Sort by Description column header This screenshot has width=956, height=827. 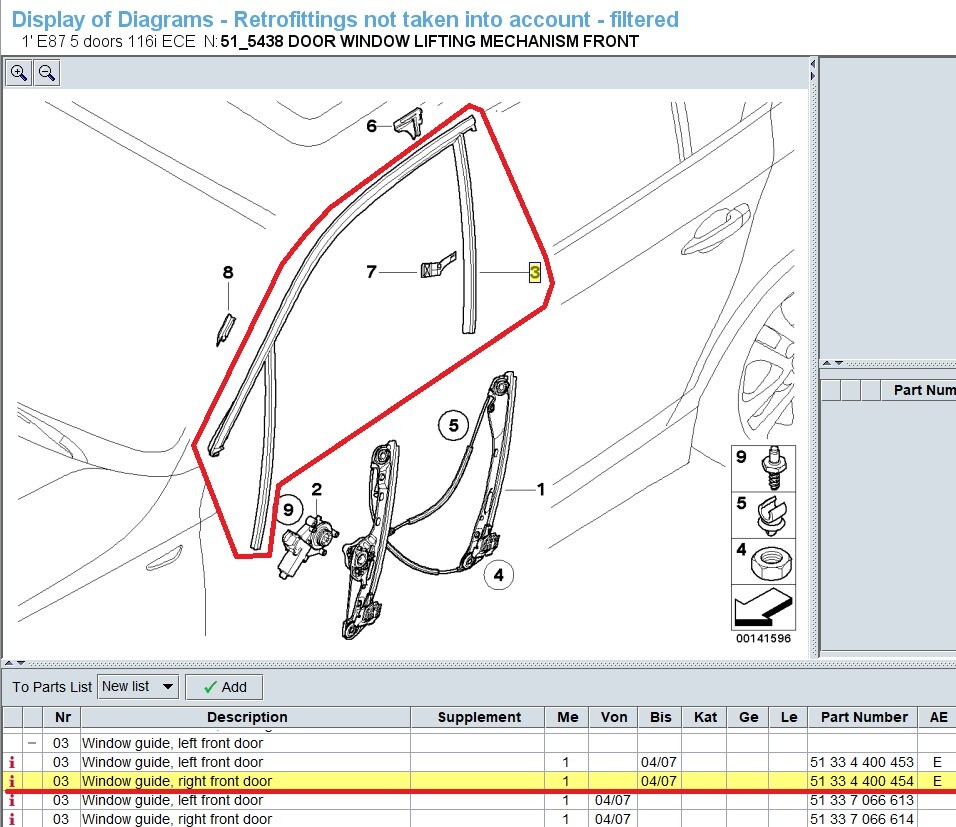[x=246, y=717]
